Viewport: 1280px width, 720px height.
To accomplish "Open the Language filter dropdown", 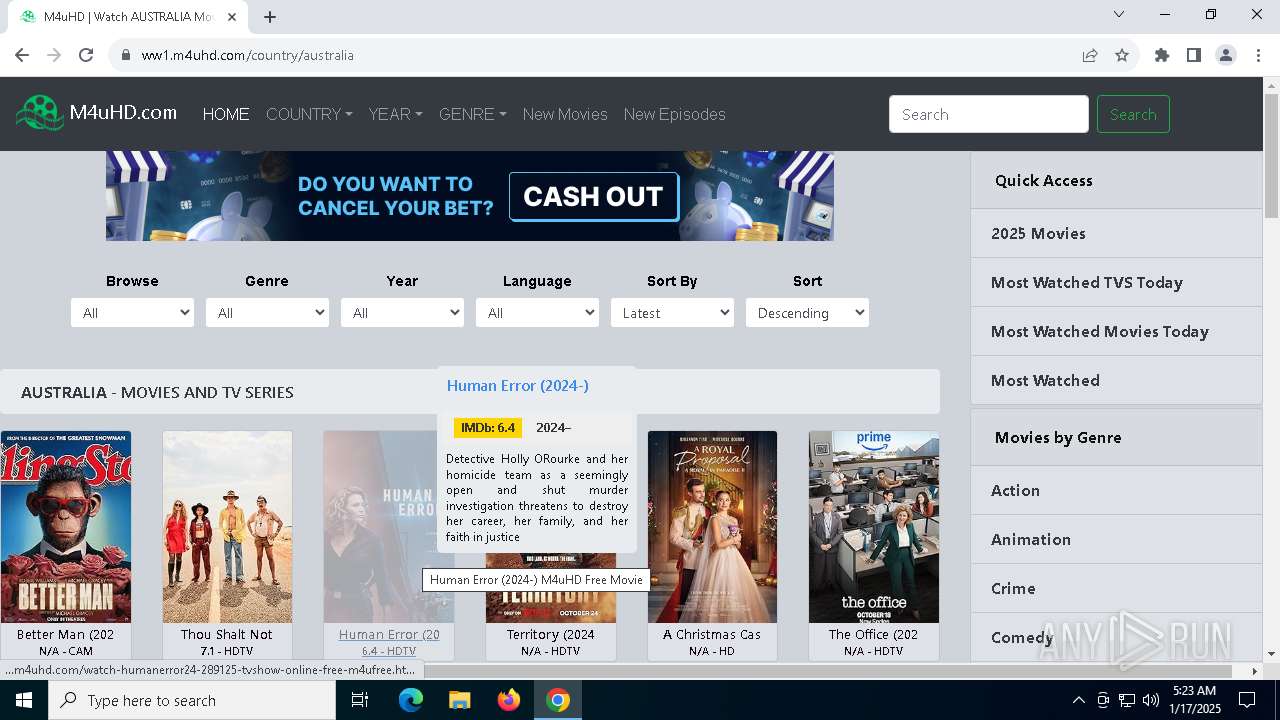I will point(537,313).
